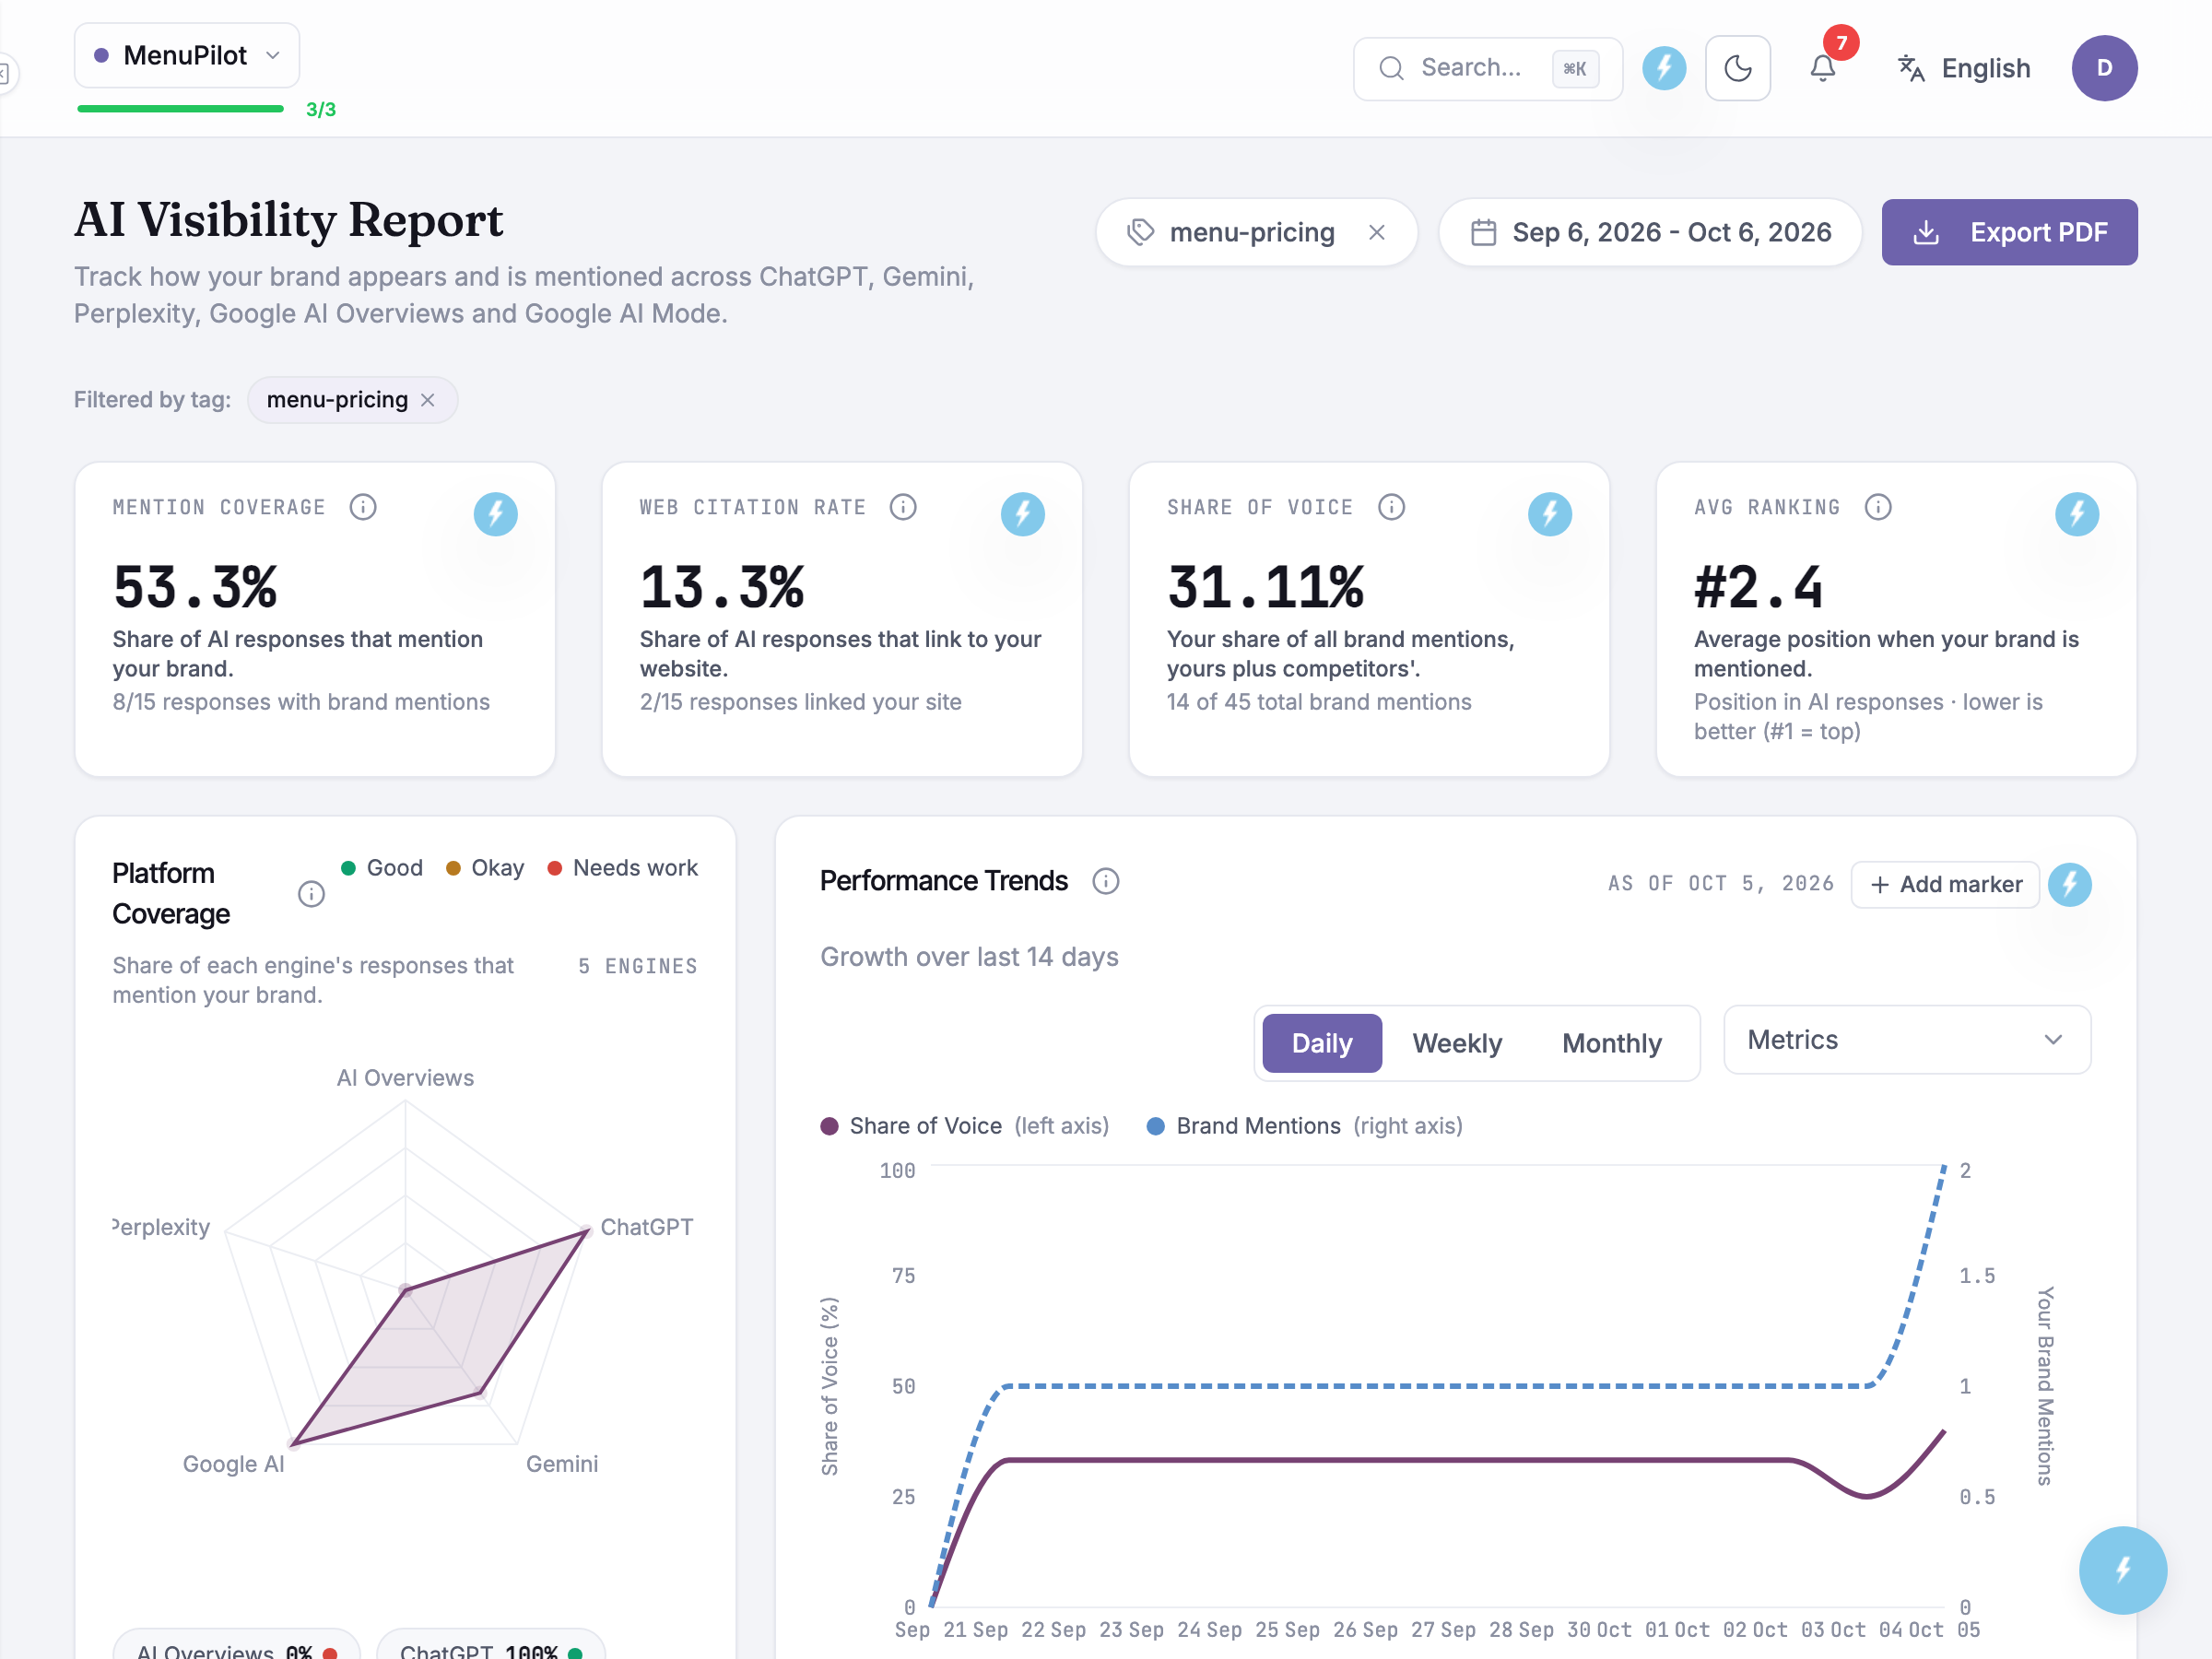This screenshot has height=1659, width=2212.
Task: Click the Export PDF button
Action: [x=2009, y=232]
